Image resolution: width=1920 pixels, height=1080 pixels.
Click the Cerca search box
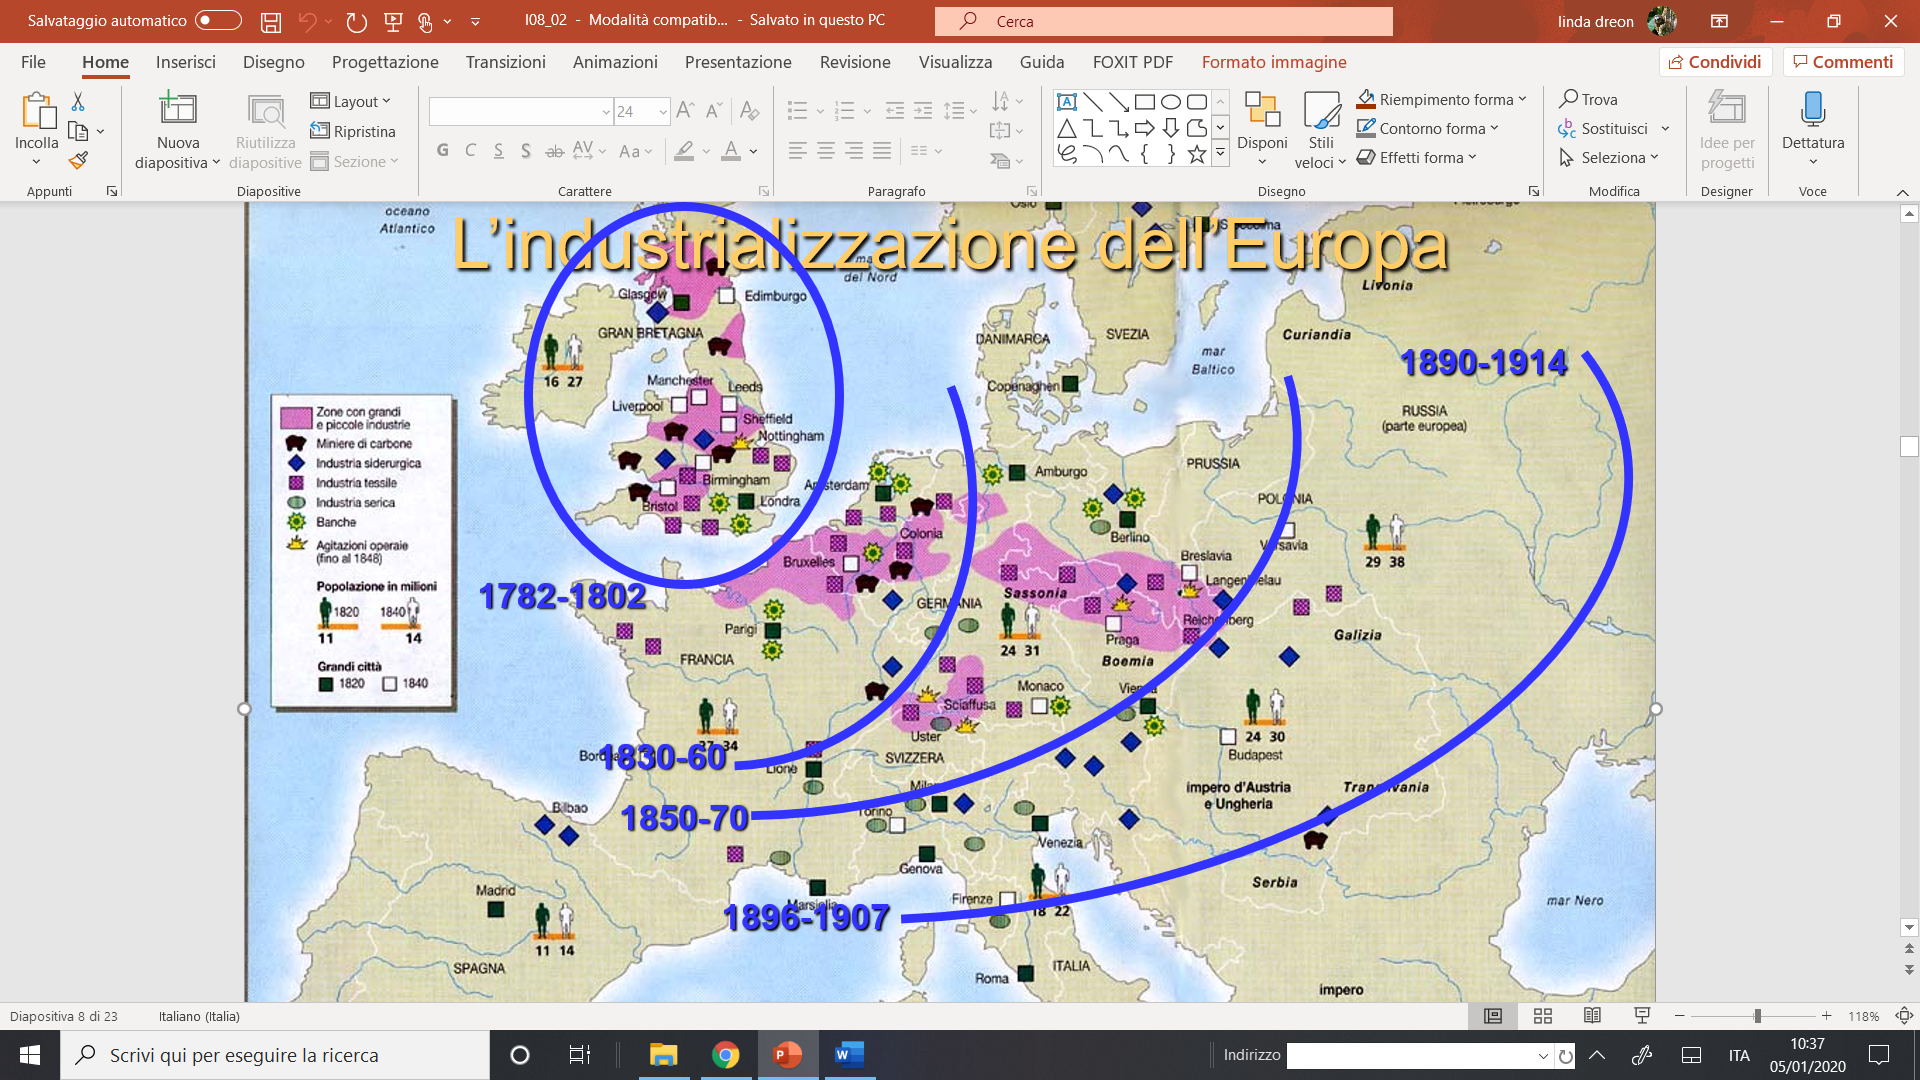tap(1164, 21)
